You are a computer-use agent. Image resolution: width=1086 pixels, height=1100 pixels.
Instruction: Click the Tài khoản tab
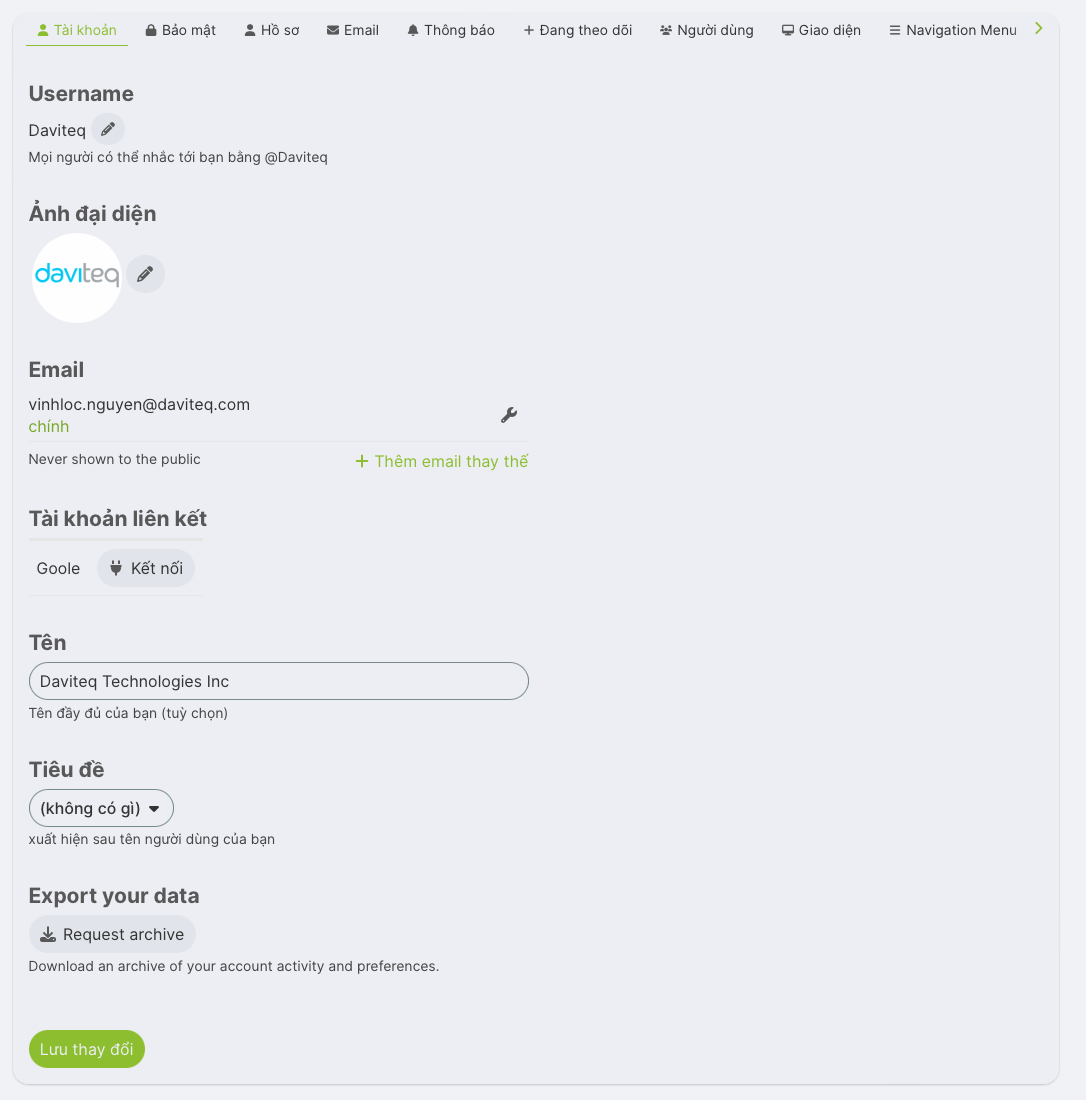tap(77, 30)
